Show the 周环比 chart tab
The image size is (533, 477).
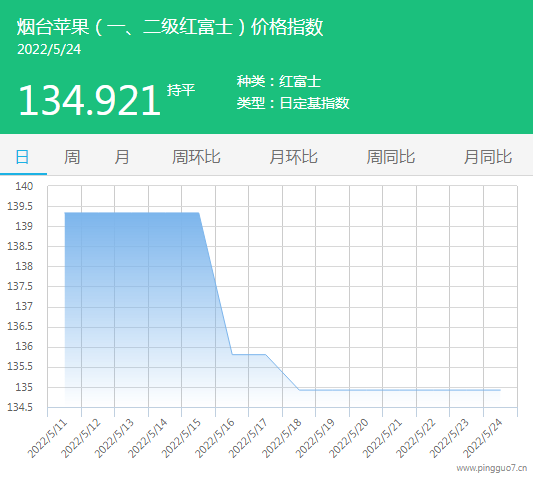pyautogui.click(x=196, y=157)
